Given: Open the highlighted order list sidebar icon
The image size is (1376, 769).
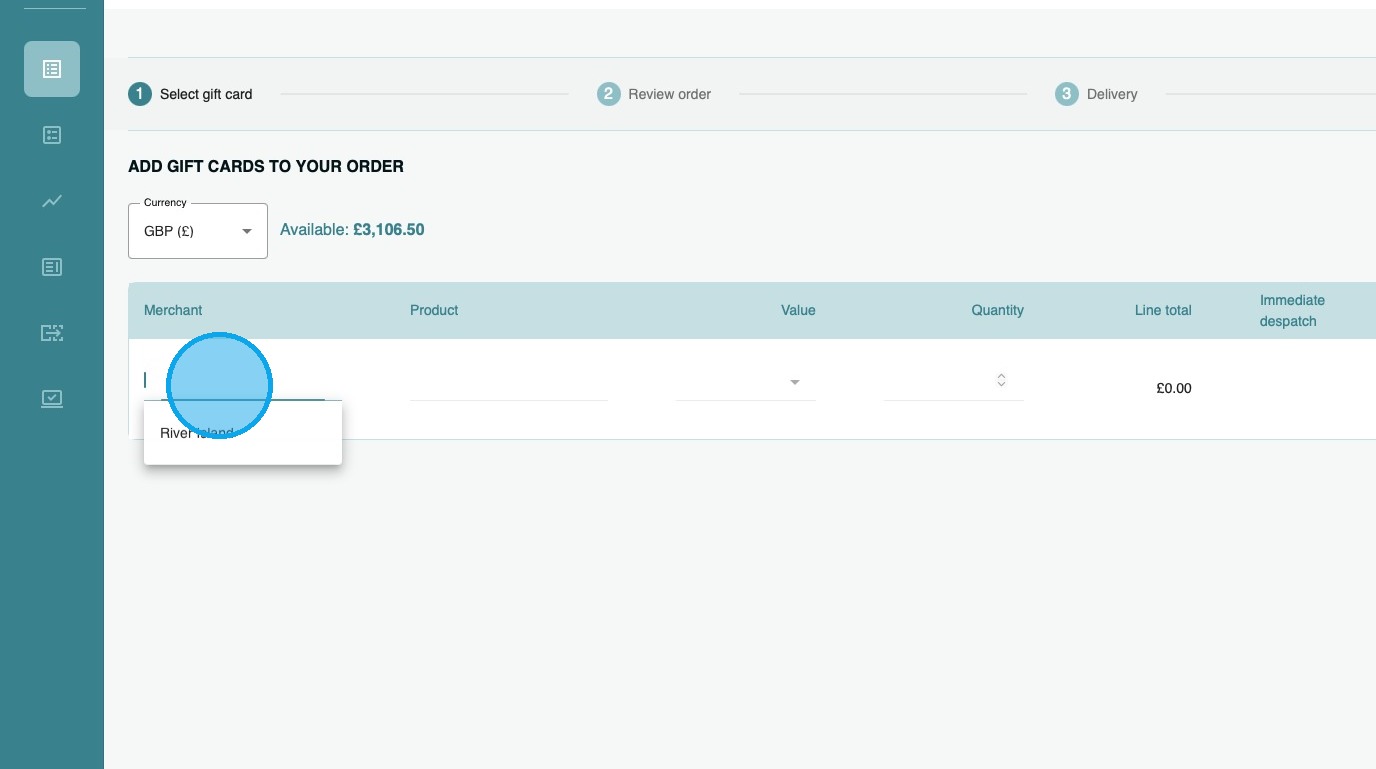Looking at the screenshot, I should coord(52,69).
